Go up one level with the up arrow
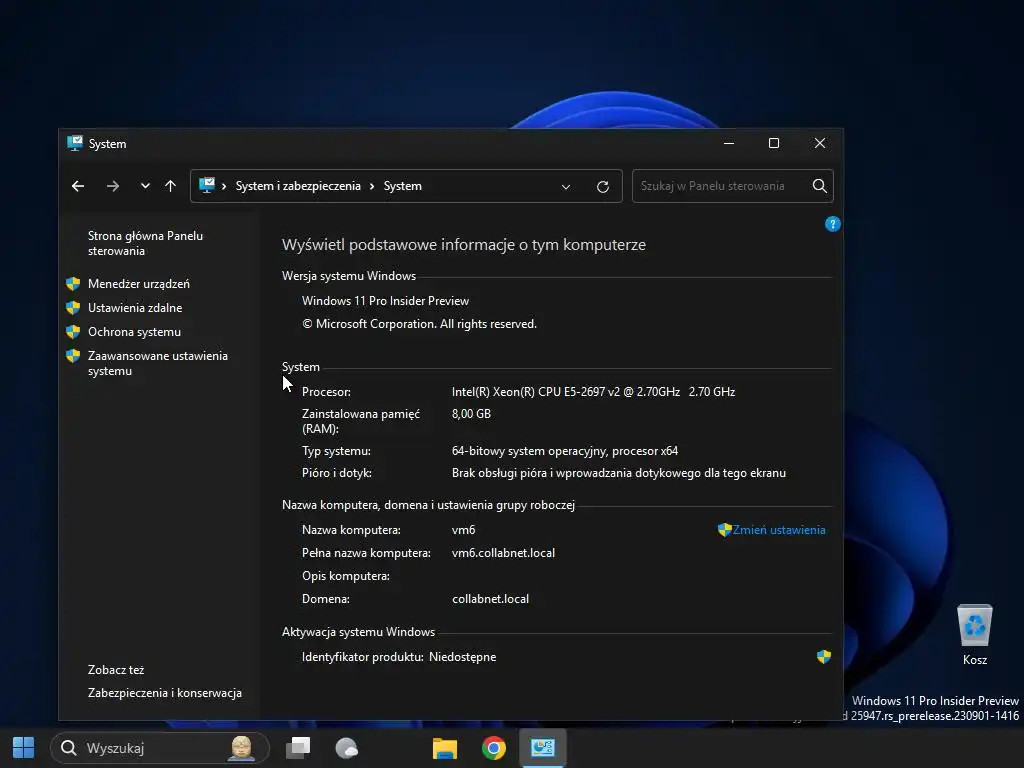 tap(170, 186)
